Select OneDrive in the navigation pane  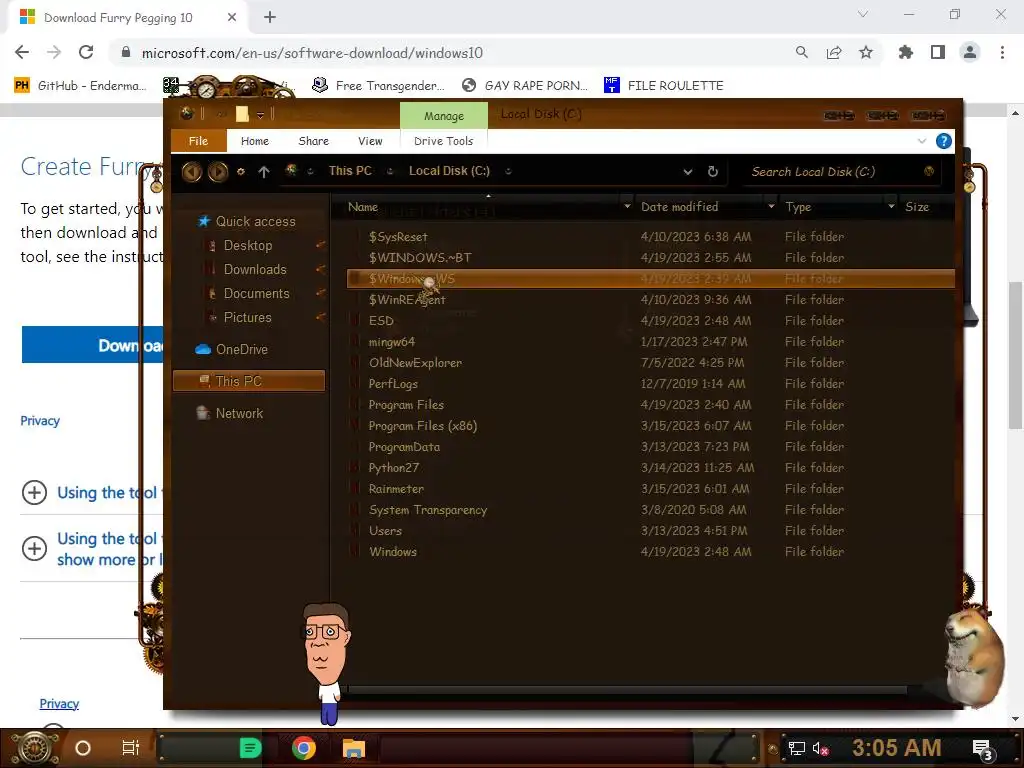pos(242,349)
